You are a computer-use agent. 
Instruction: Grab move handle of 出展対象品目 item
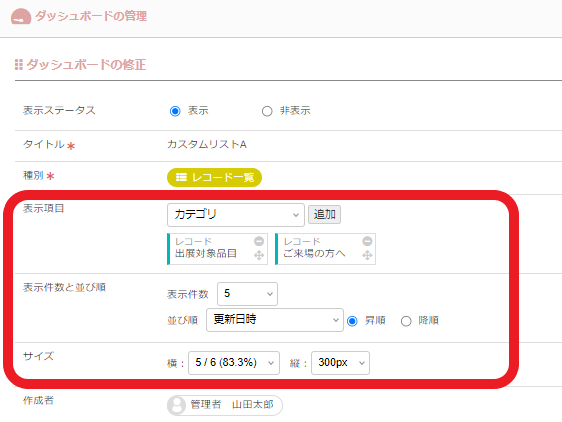(259, 255)
